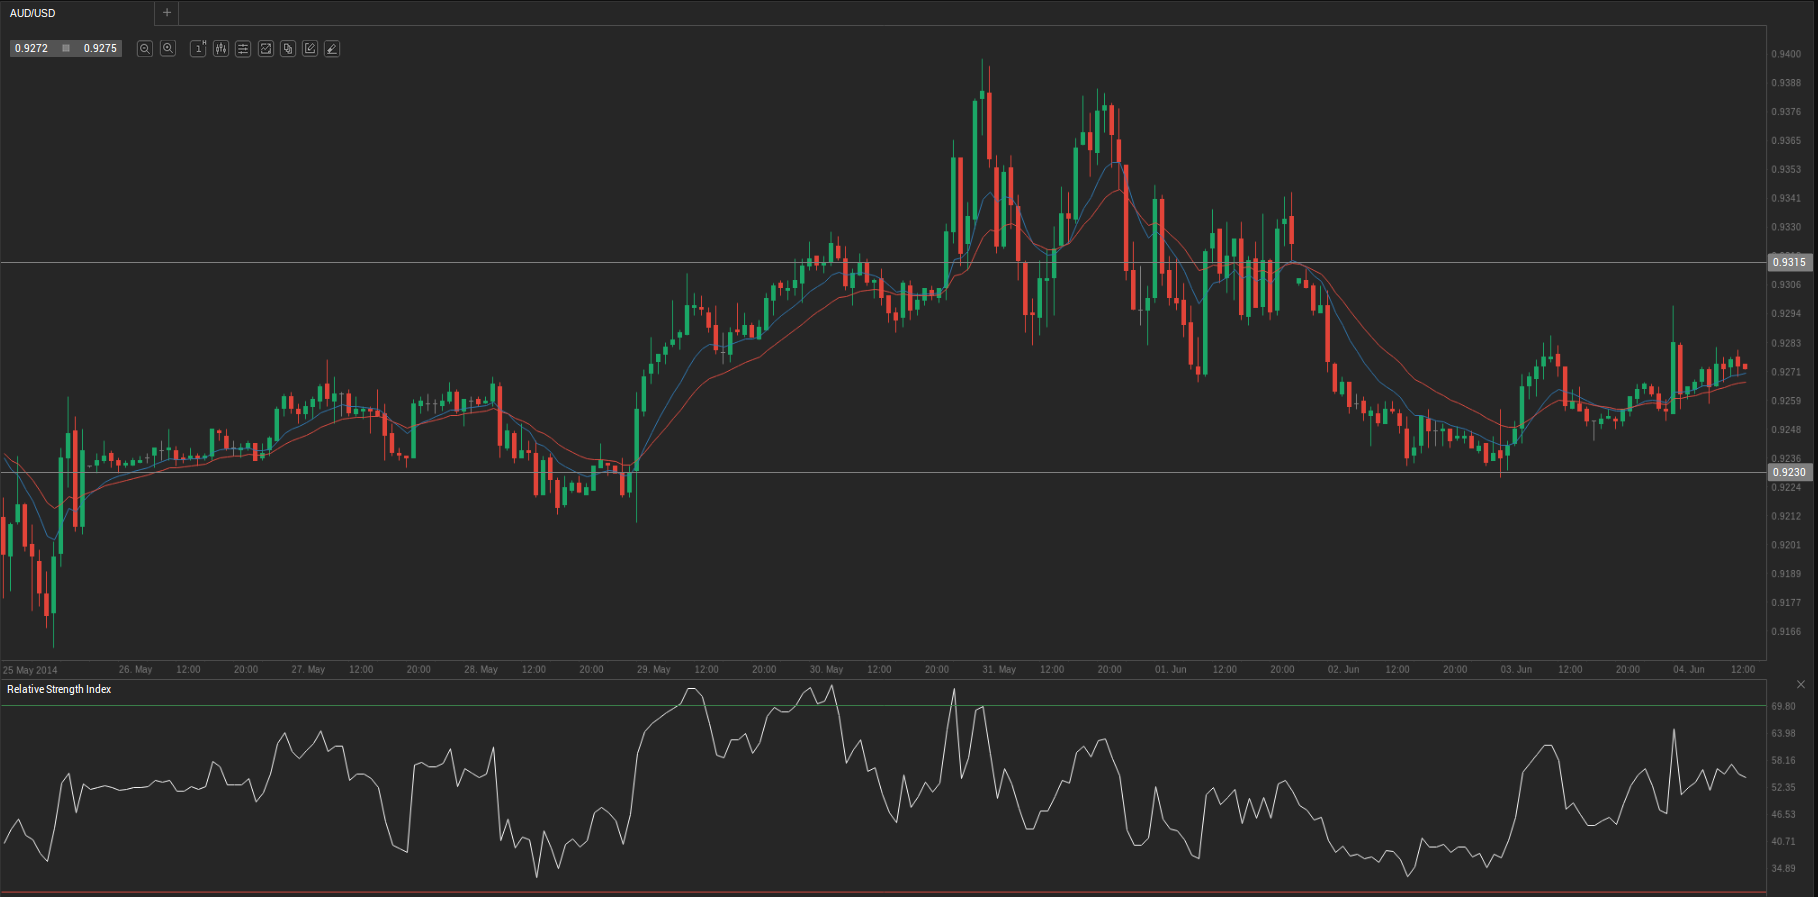Select the 0.9230 price level marker

tap(1789, 472)
